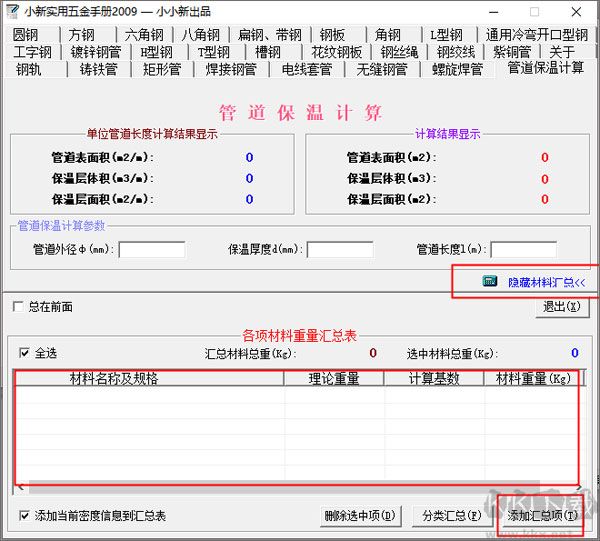Click the 理论重量 column header
The height and width of the screenshot is (541, 600).
[334, 378]
